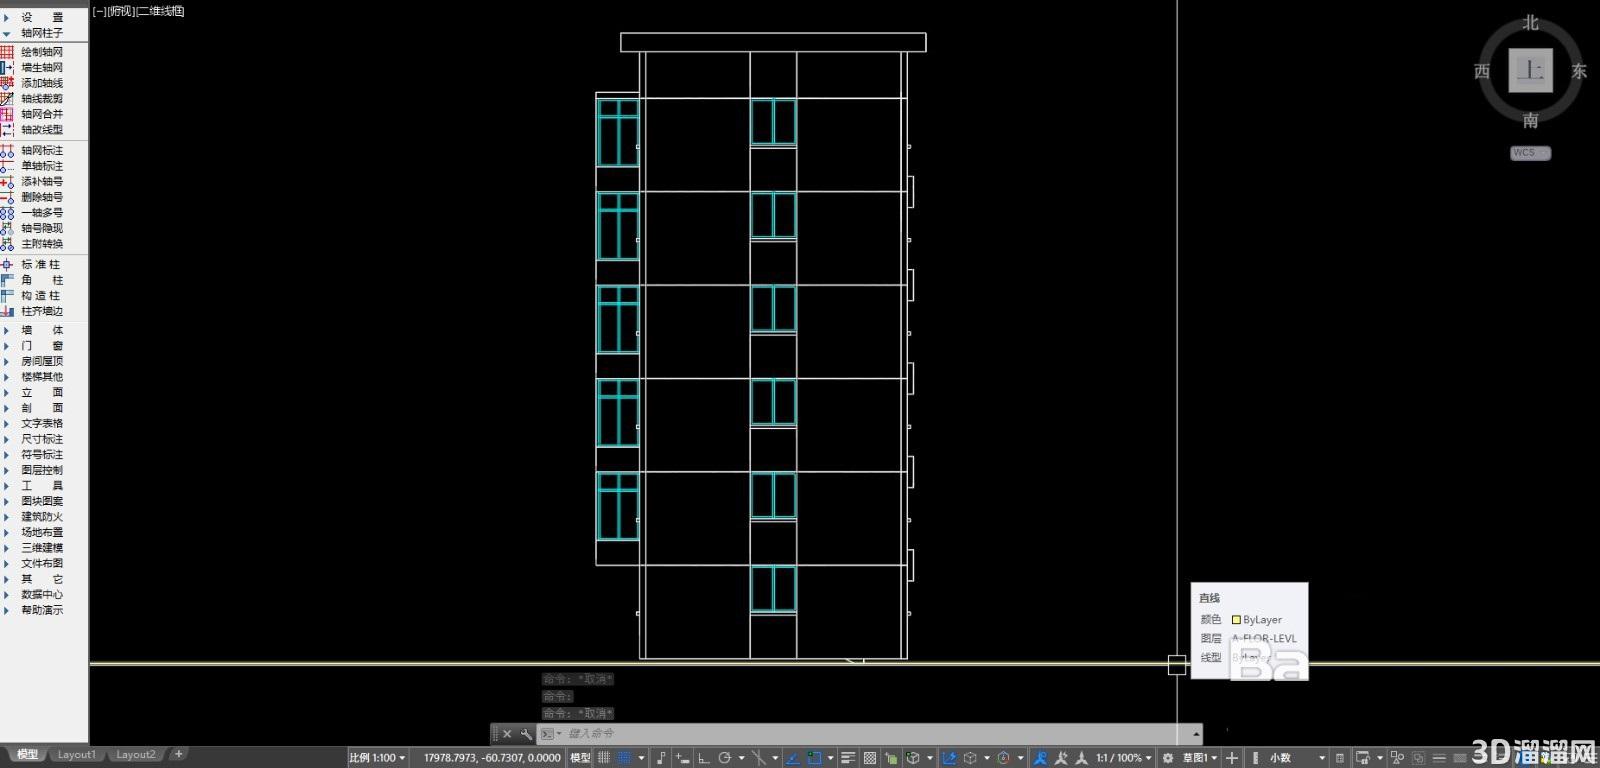
Task: Choose the 单轴标注 single axis label tool
Action: [x=41, y=166]
